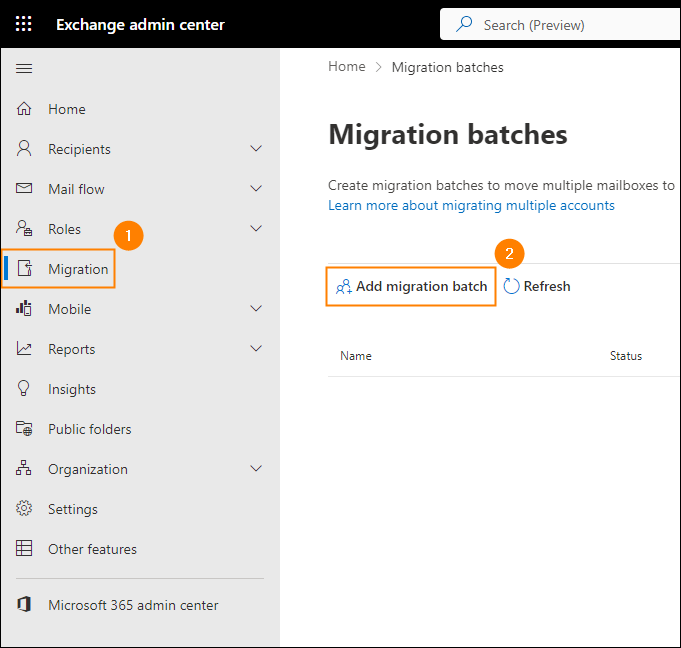Open the app launcher waffle icon

coord(23,24)
